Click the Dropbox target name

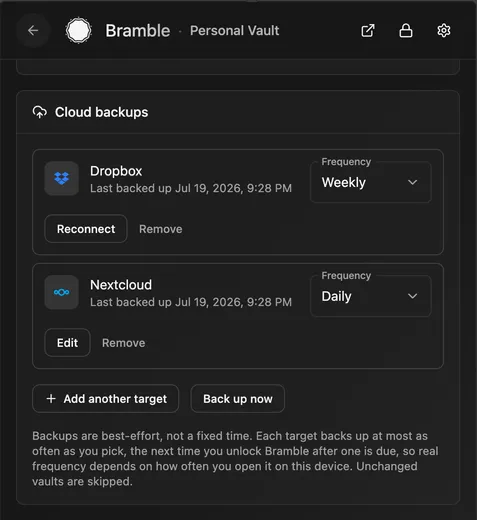pos(116,171)
